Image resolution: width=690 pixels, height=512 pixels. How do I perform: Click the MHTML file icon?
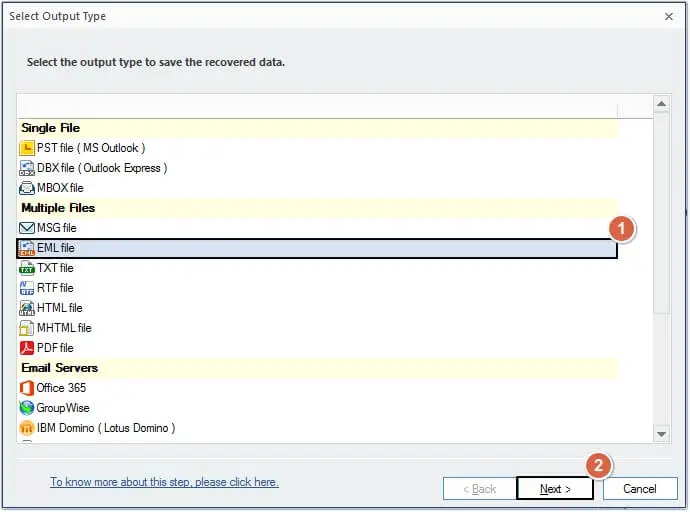tap(27, 328)
